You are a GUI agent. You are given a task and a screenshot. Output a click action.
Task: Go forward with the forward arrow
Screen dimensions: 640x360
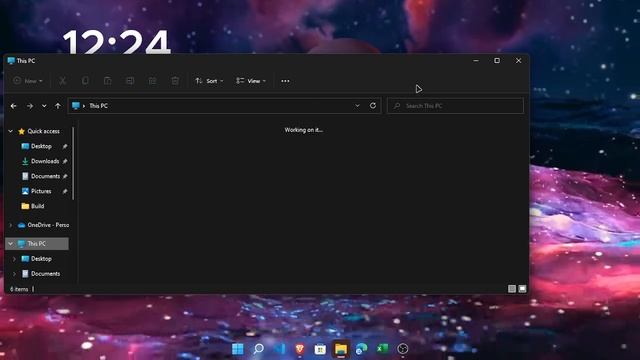click(x=30, y=106)
